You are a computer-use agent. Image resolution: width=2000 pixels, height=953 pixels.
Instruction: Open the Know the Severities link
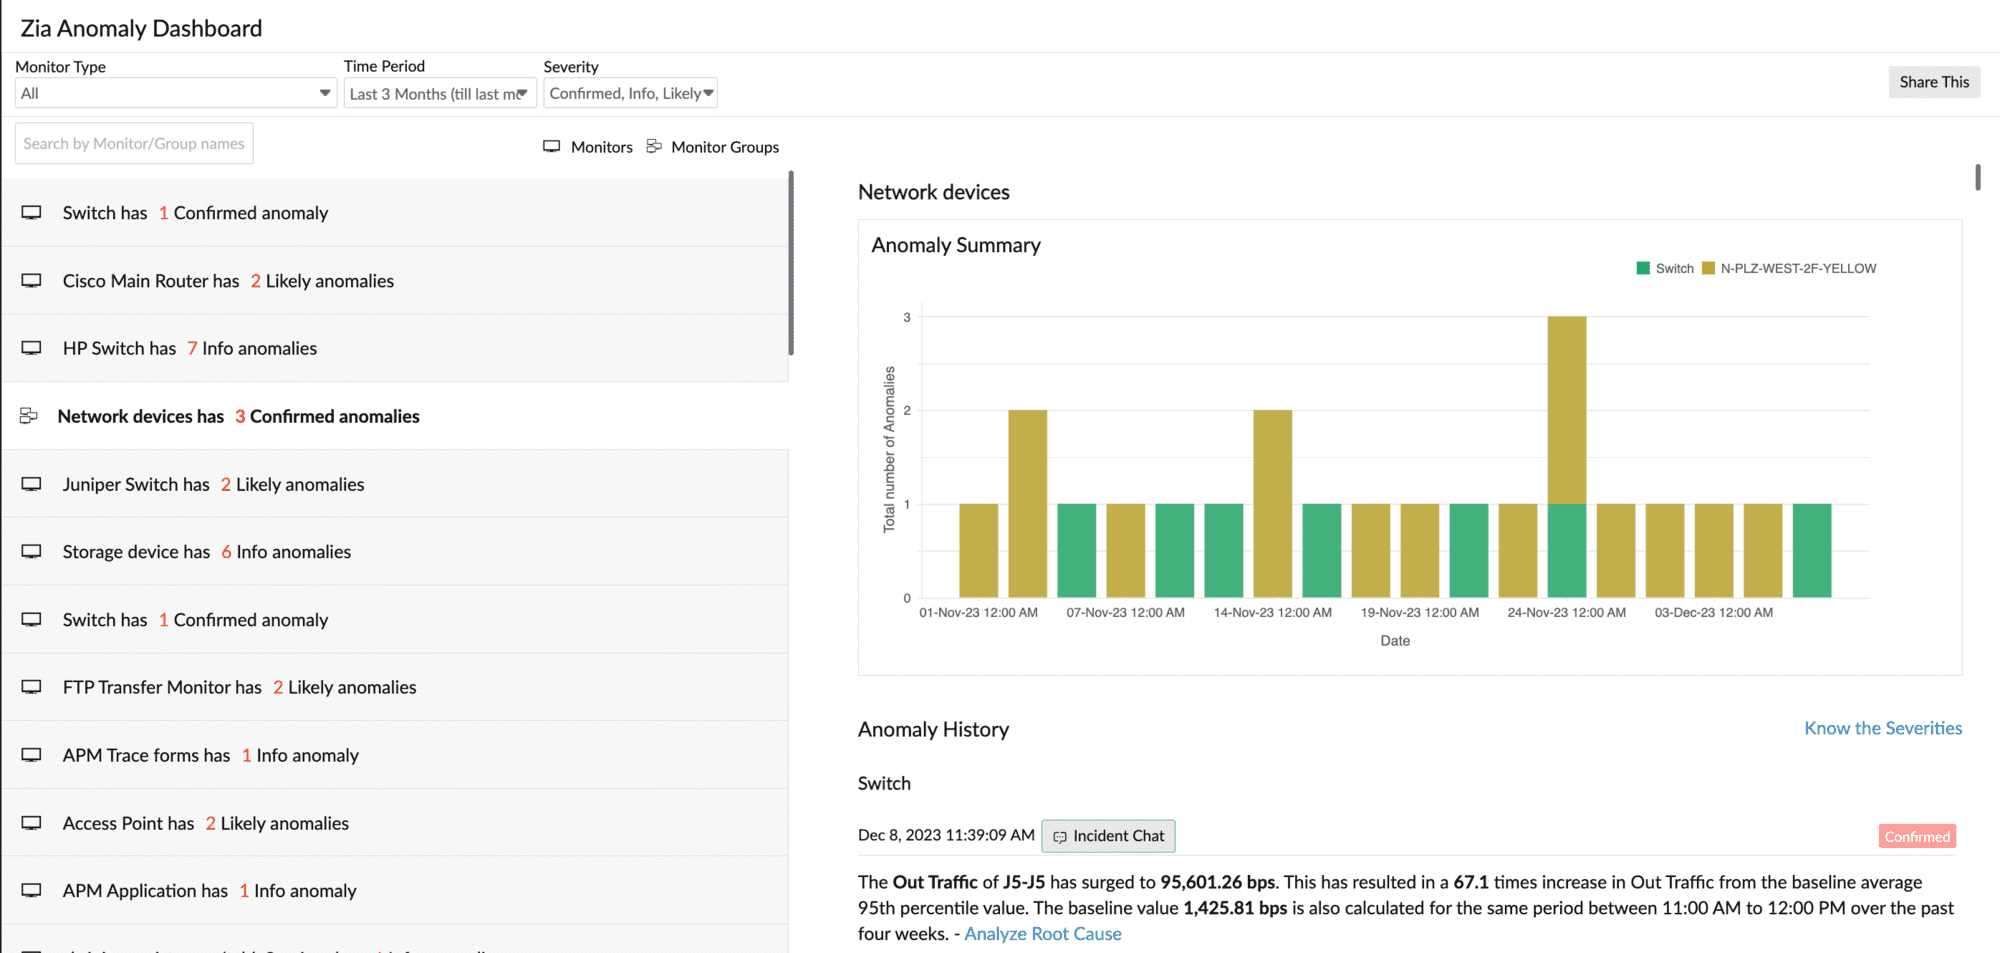(1882, 728)
